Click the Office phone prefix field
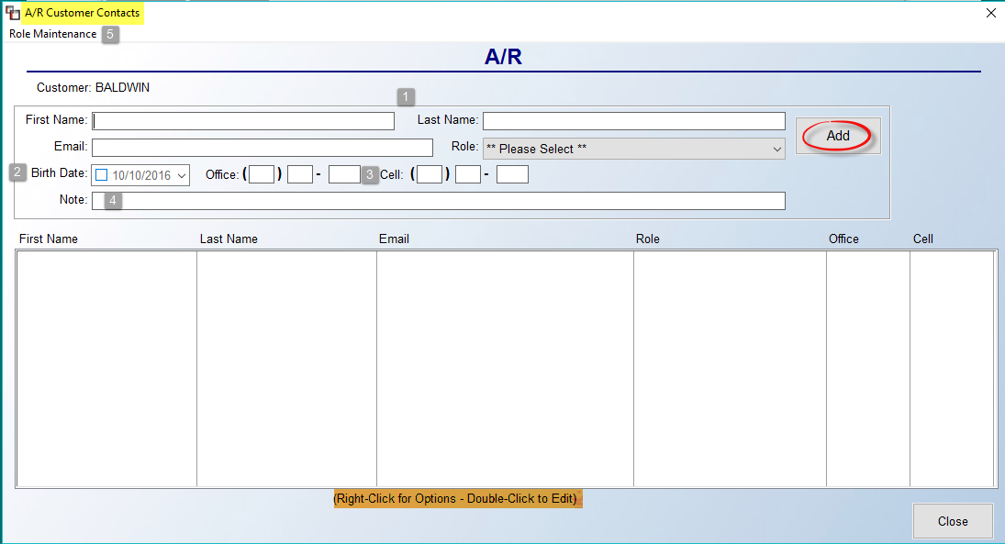 (x=300, y=174)
